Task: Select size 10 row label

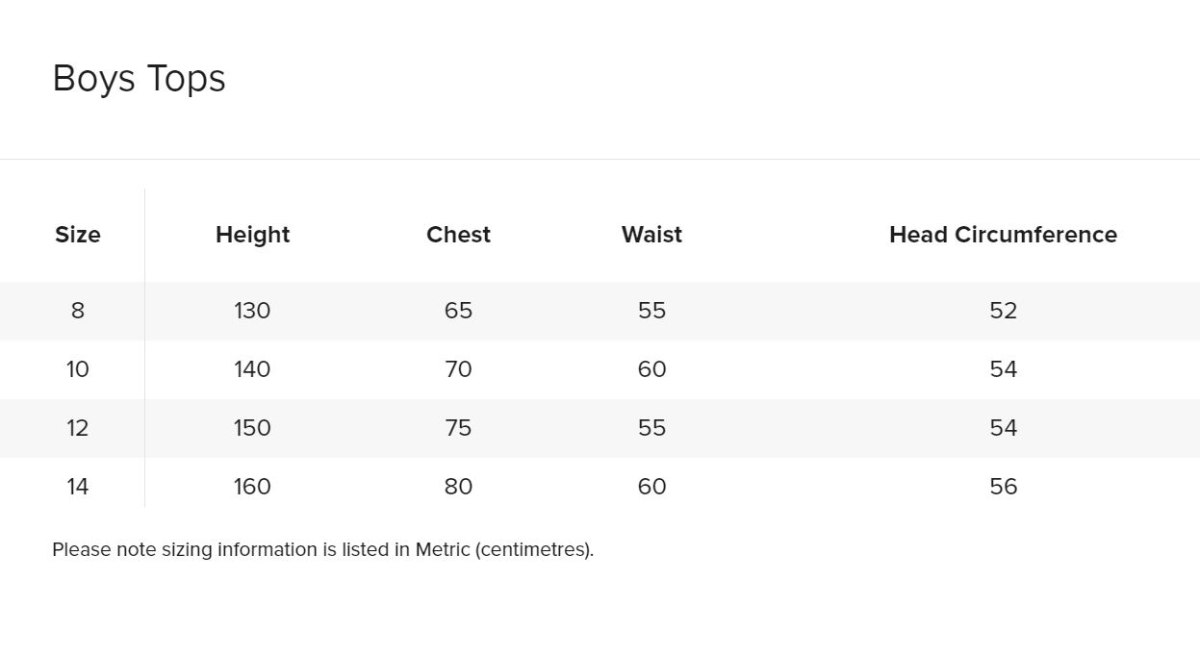Action: (78, 370)
